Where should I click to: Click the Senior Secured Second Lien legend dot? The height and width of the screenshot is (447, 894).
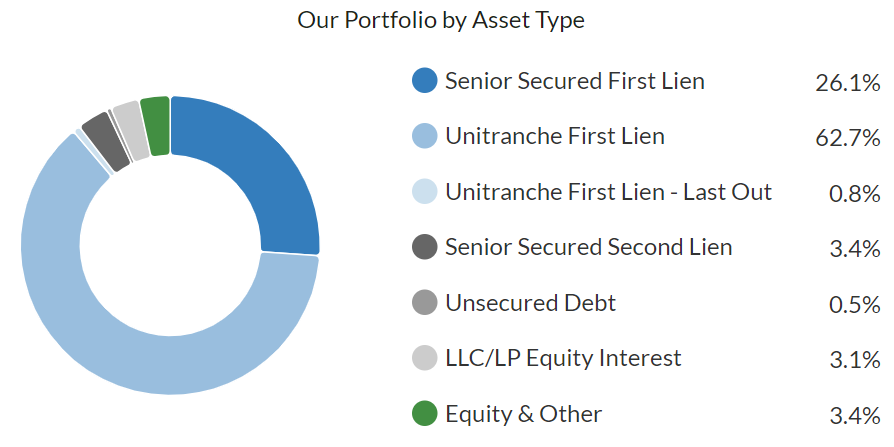425,247
